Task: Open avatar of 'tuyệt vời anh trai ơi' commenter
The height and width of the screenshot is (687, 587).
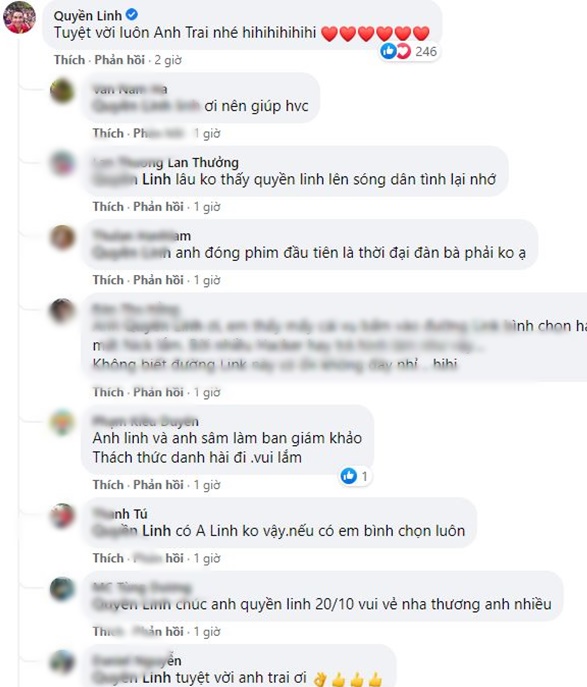Action: tap(62, 662)
